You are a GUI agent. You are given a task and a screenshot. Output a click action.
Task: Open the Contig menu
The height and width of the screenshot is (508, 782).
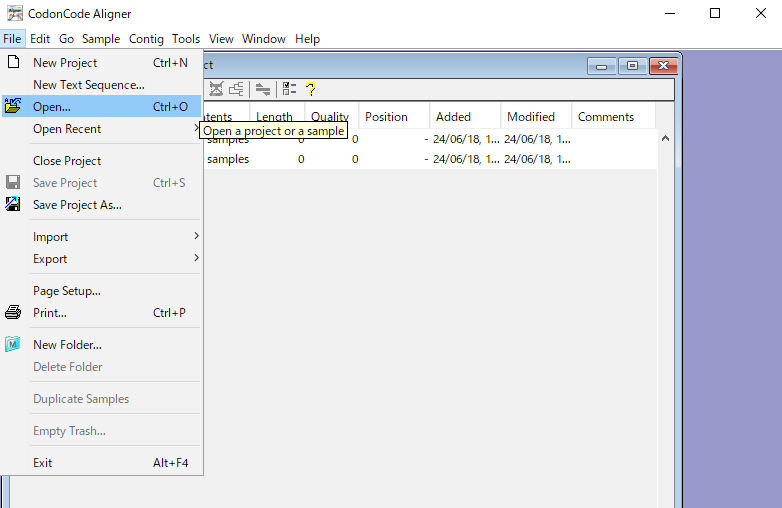146,39
